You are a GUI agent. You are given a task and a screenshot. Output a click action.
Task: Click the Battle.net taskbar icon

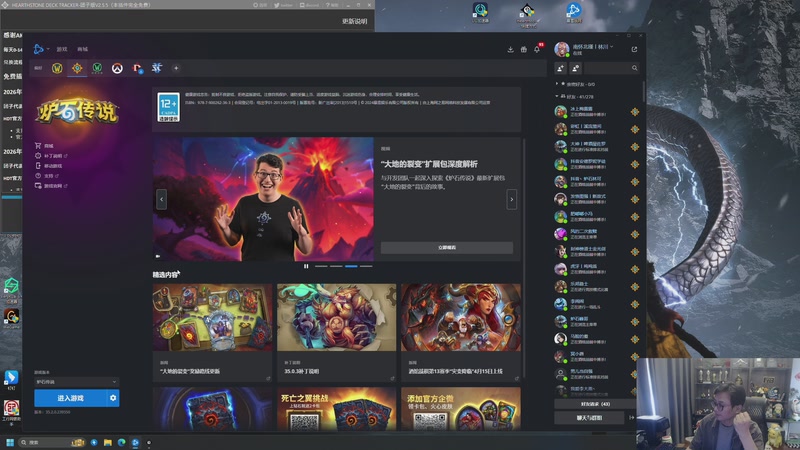pos(135,442)
